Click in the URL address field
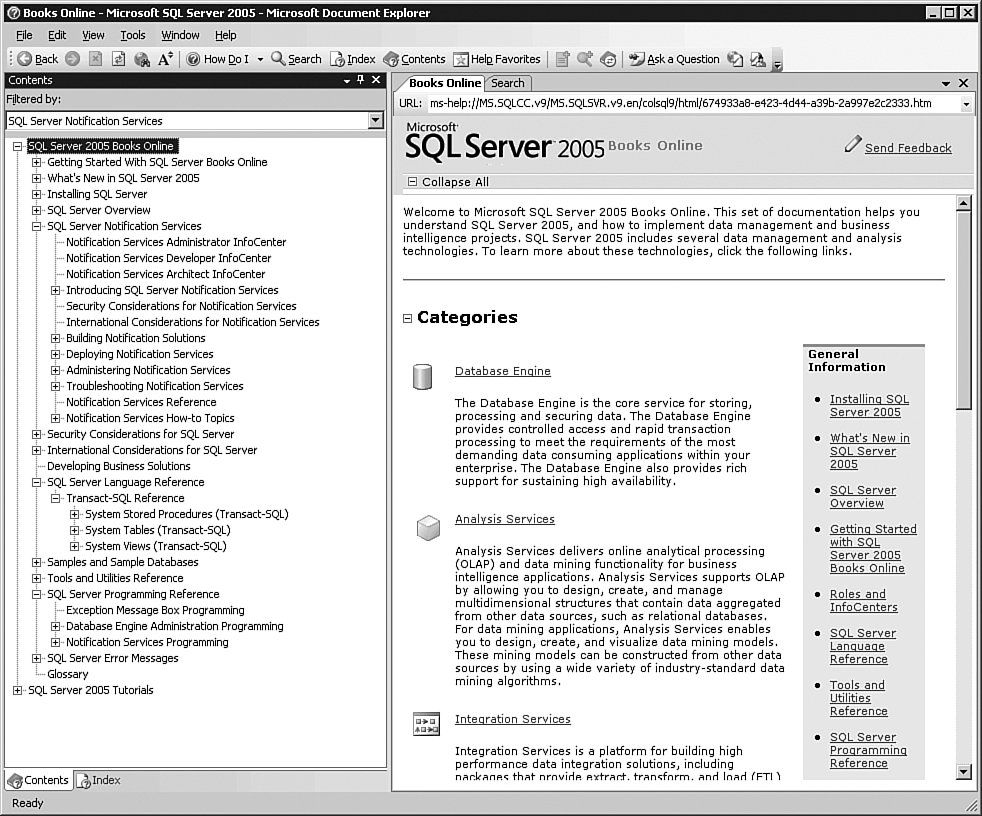Viewport: 982px width, 816px height. coord(693,103)
